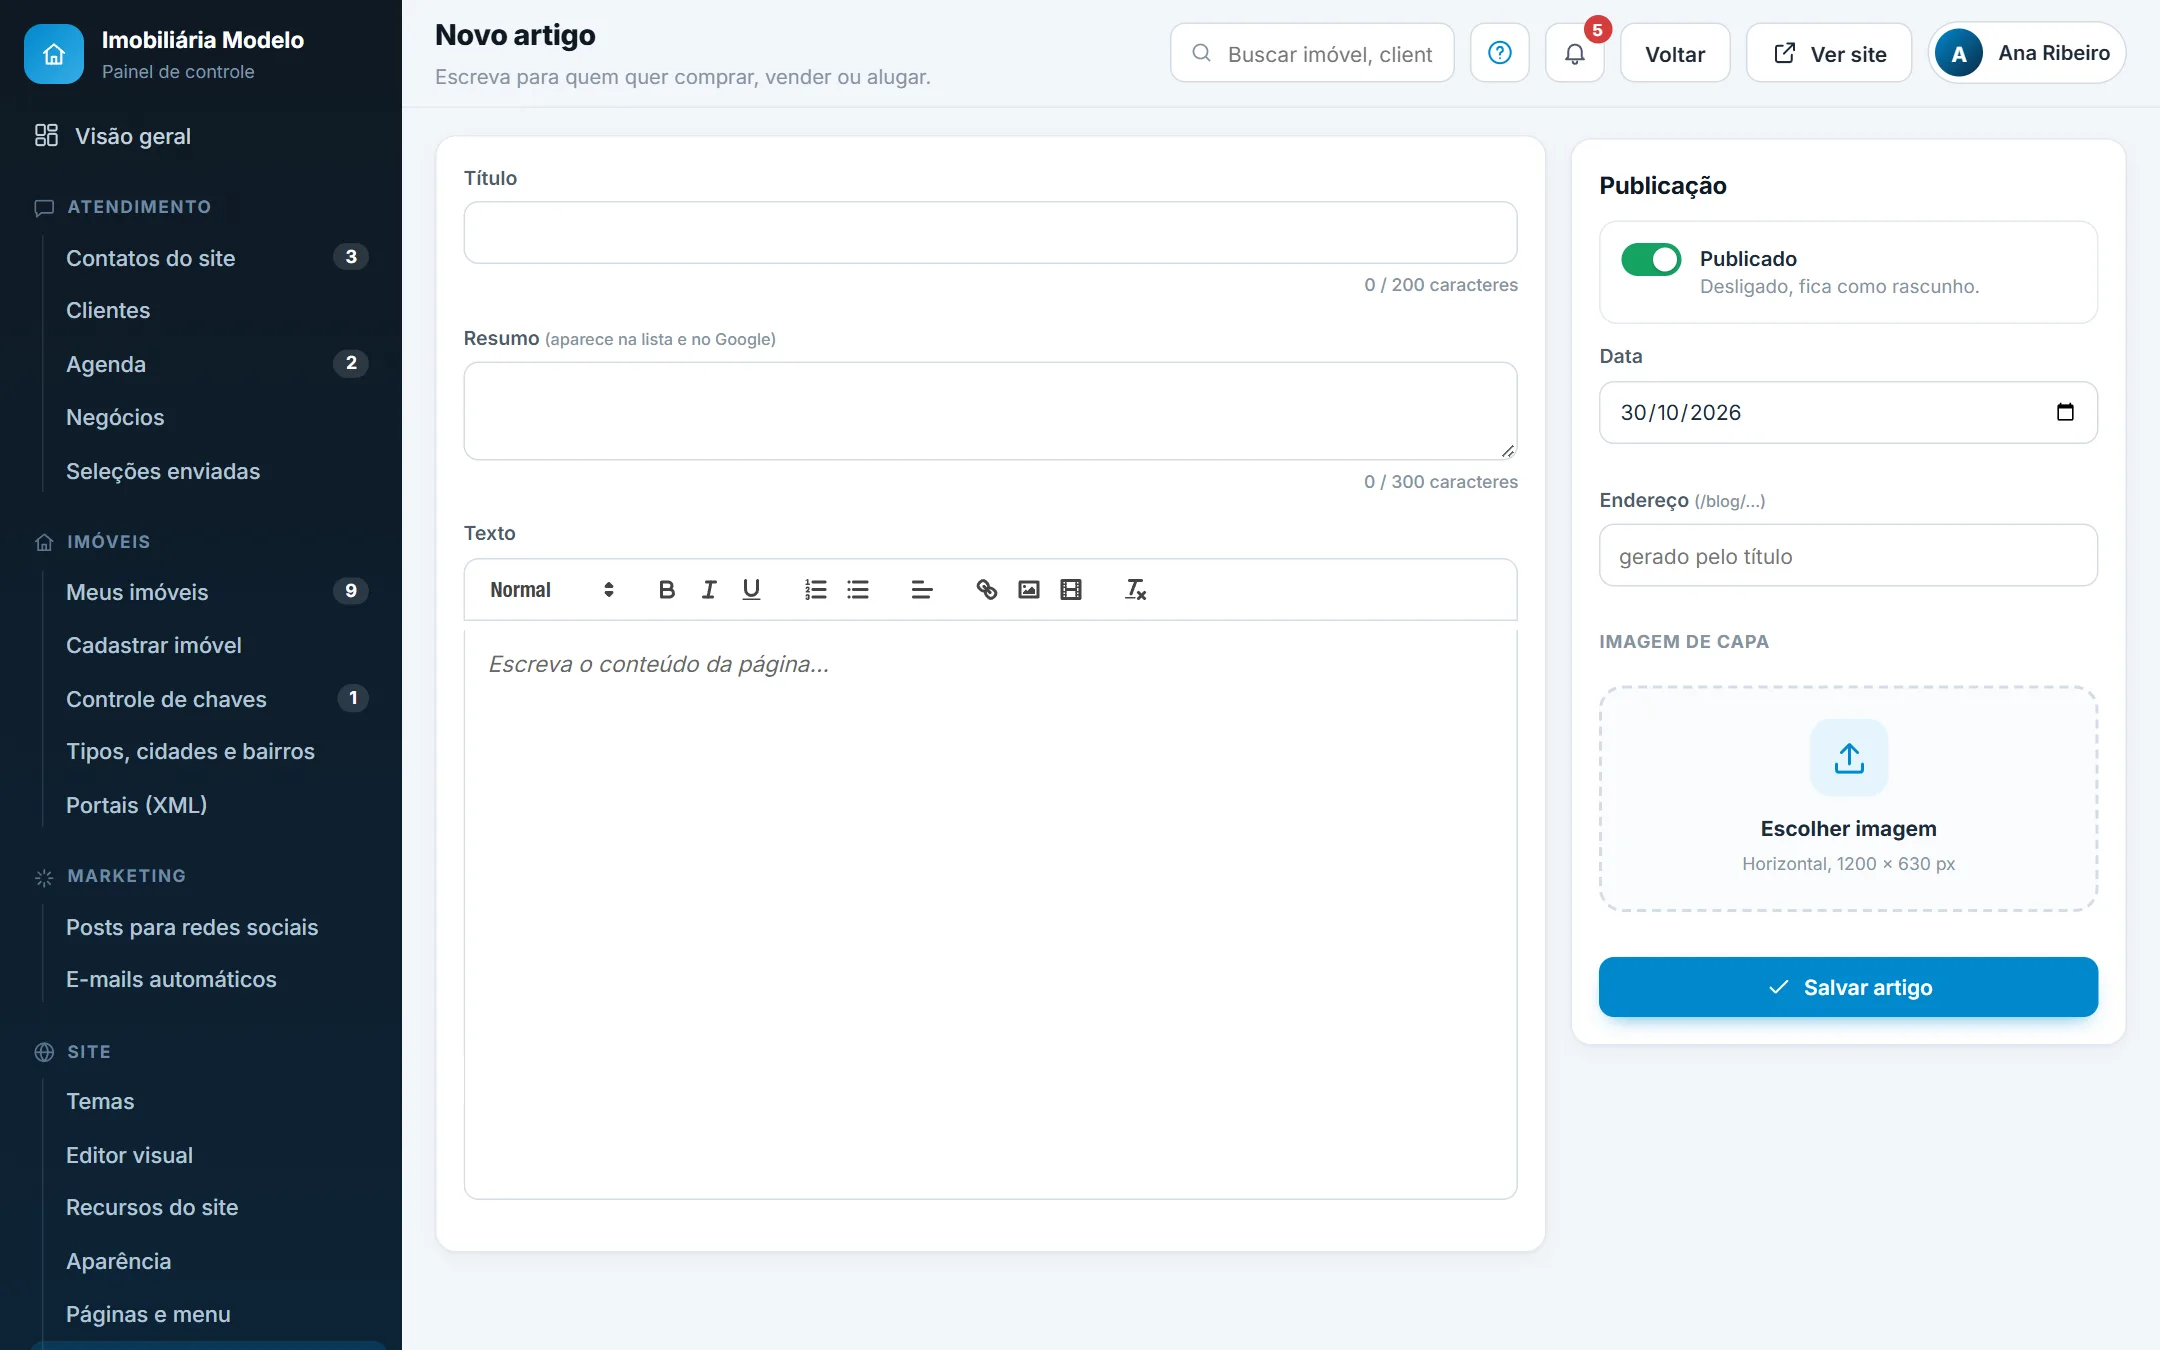
Task: Open Ver site in a new tab
Action: point(1829,54)
